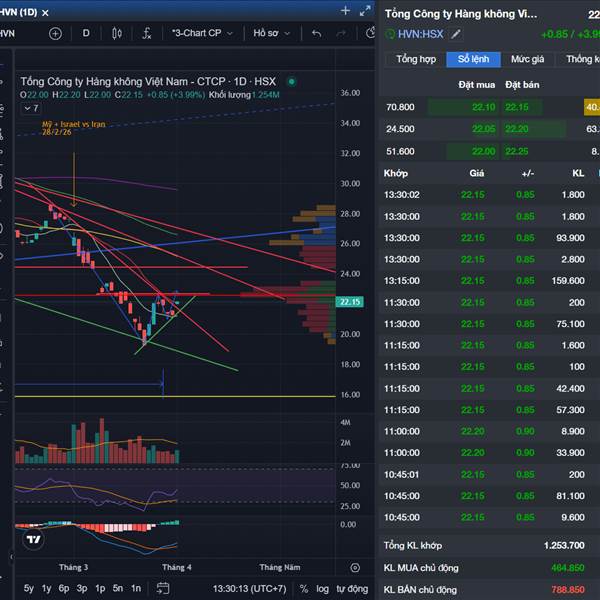The height and width of the screenshot is (600, 600).
Task: Redo the chart action
Action: click(x=341, y=34)
